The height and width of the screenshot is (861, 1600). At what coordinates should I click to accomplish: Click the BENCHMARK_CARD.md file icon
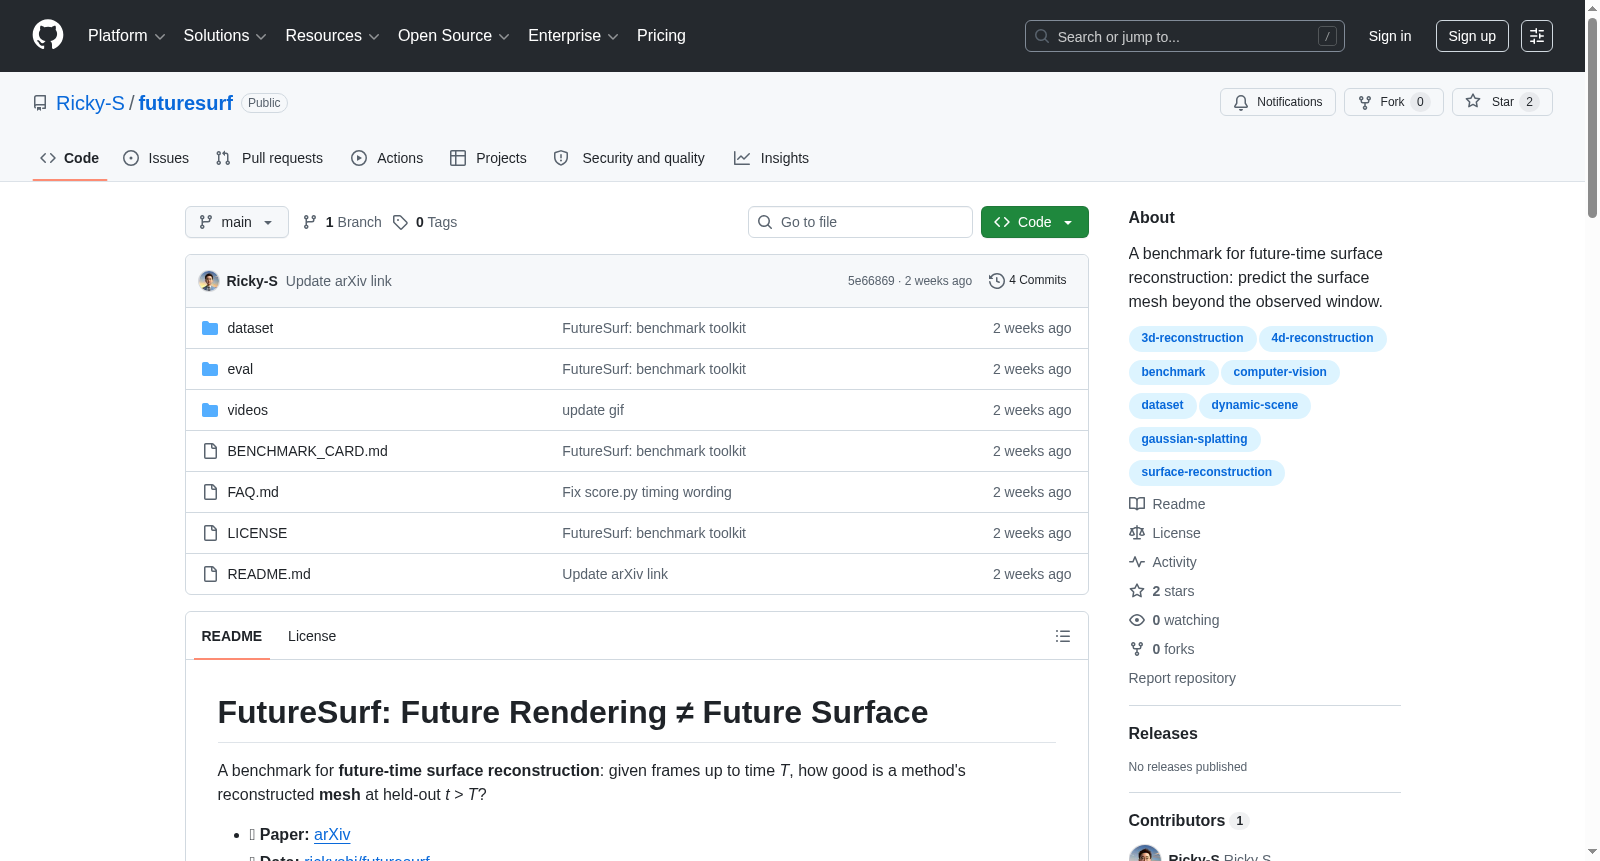pyautogui.click(x=210, y=451)
